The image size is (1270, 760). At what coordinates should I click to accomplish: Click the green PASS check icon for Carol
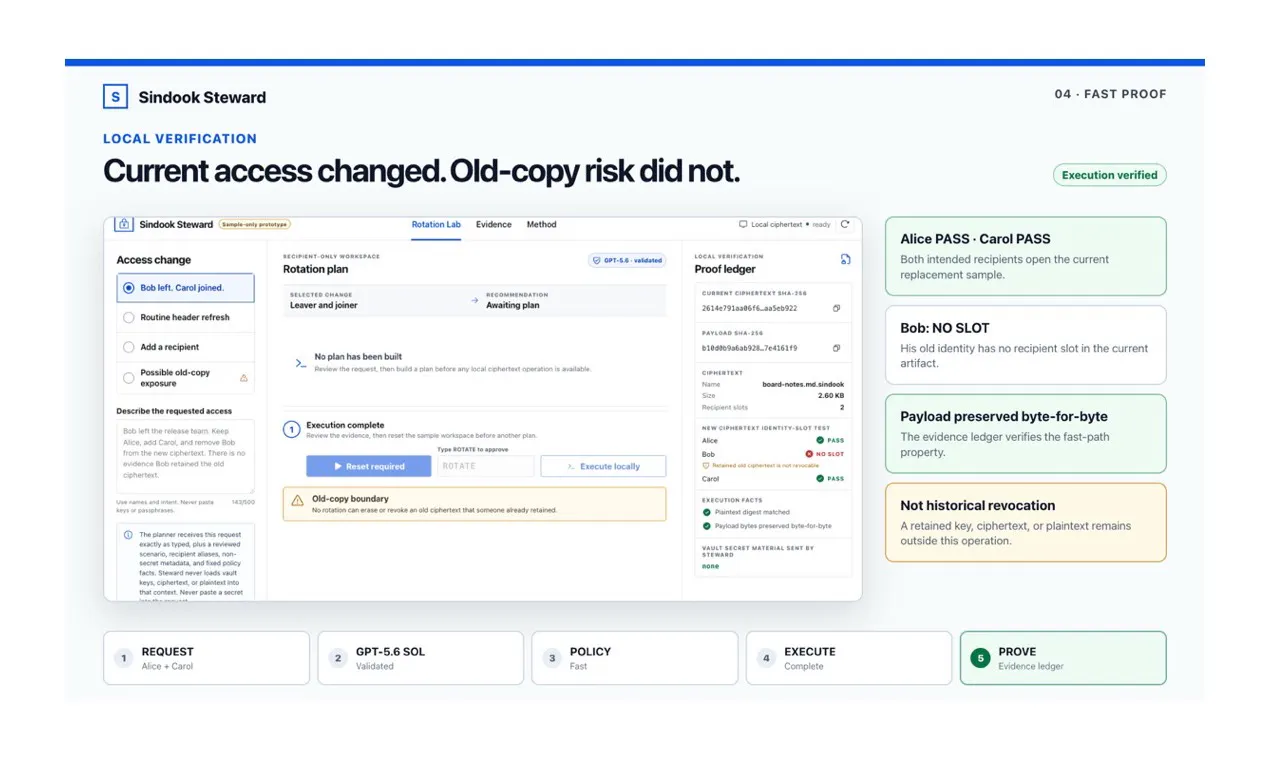point(820,479)
